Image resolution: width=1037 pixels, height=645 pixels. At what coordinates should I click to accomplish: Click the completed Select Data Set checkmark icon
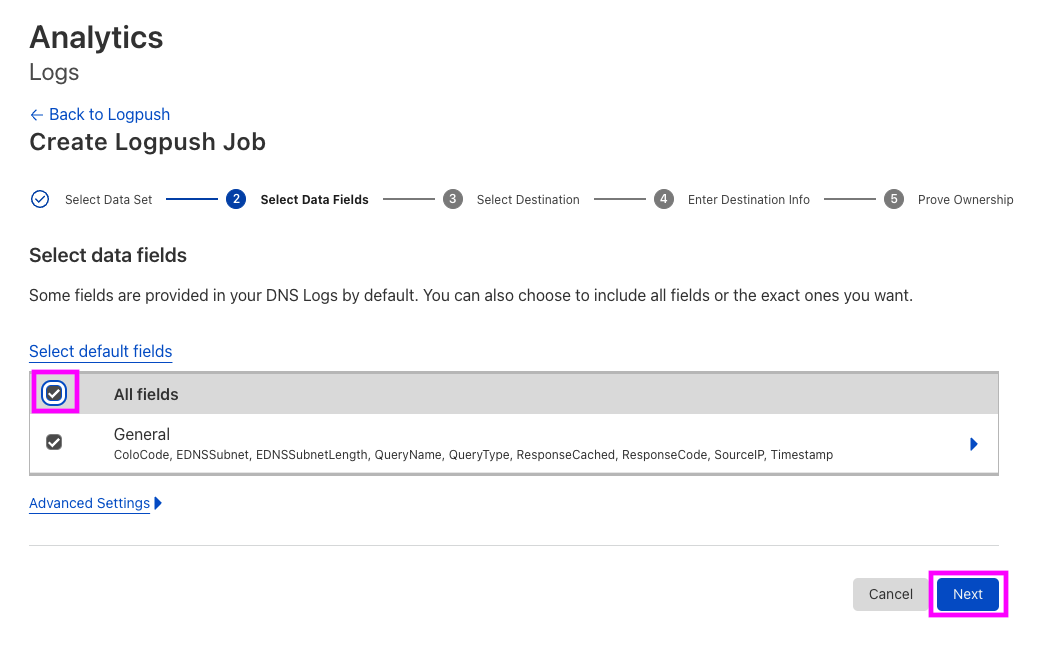click(x=40, y=199)
